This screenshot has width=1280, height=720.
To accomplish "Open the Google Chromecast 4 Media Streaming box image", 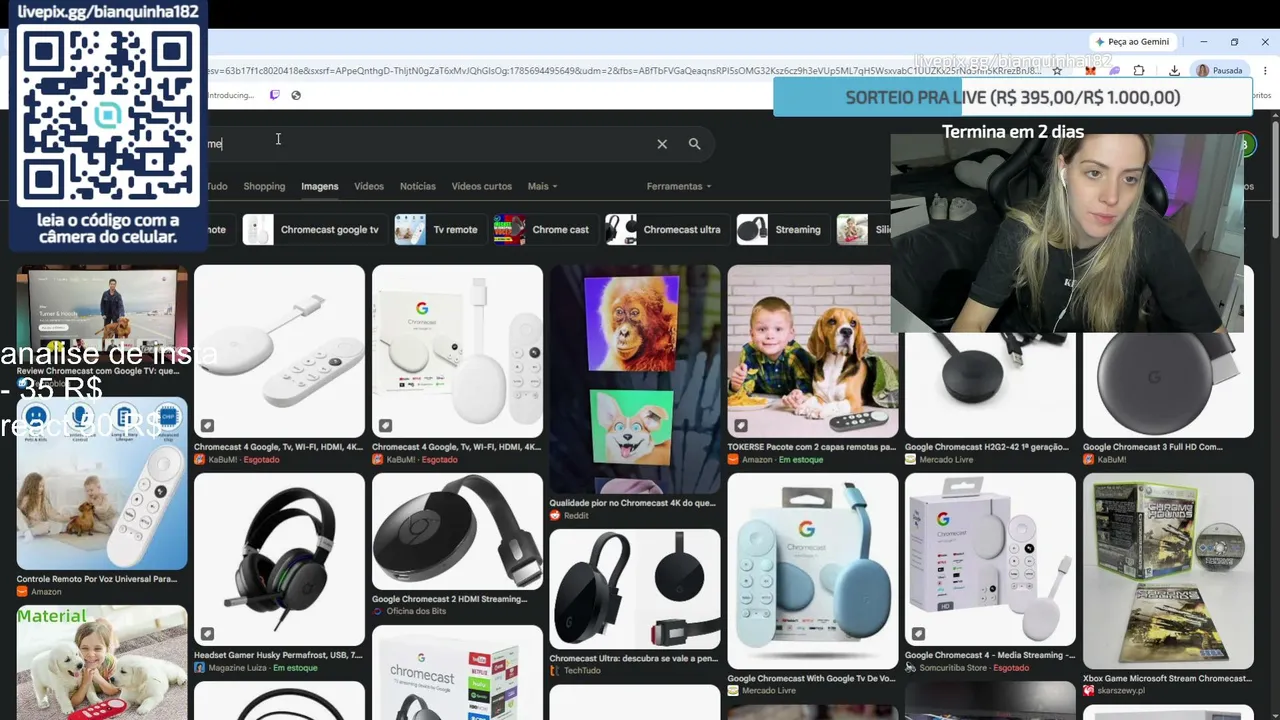I will pos(990,560).
